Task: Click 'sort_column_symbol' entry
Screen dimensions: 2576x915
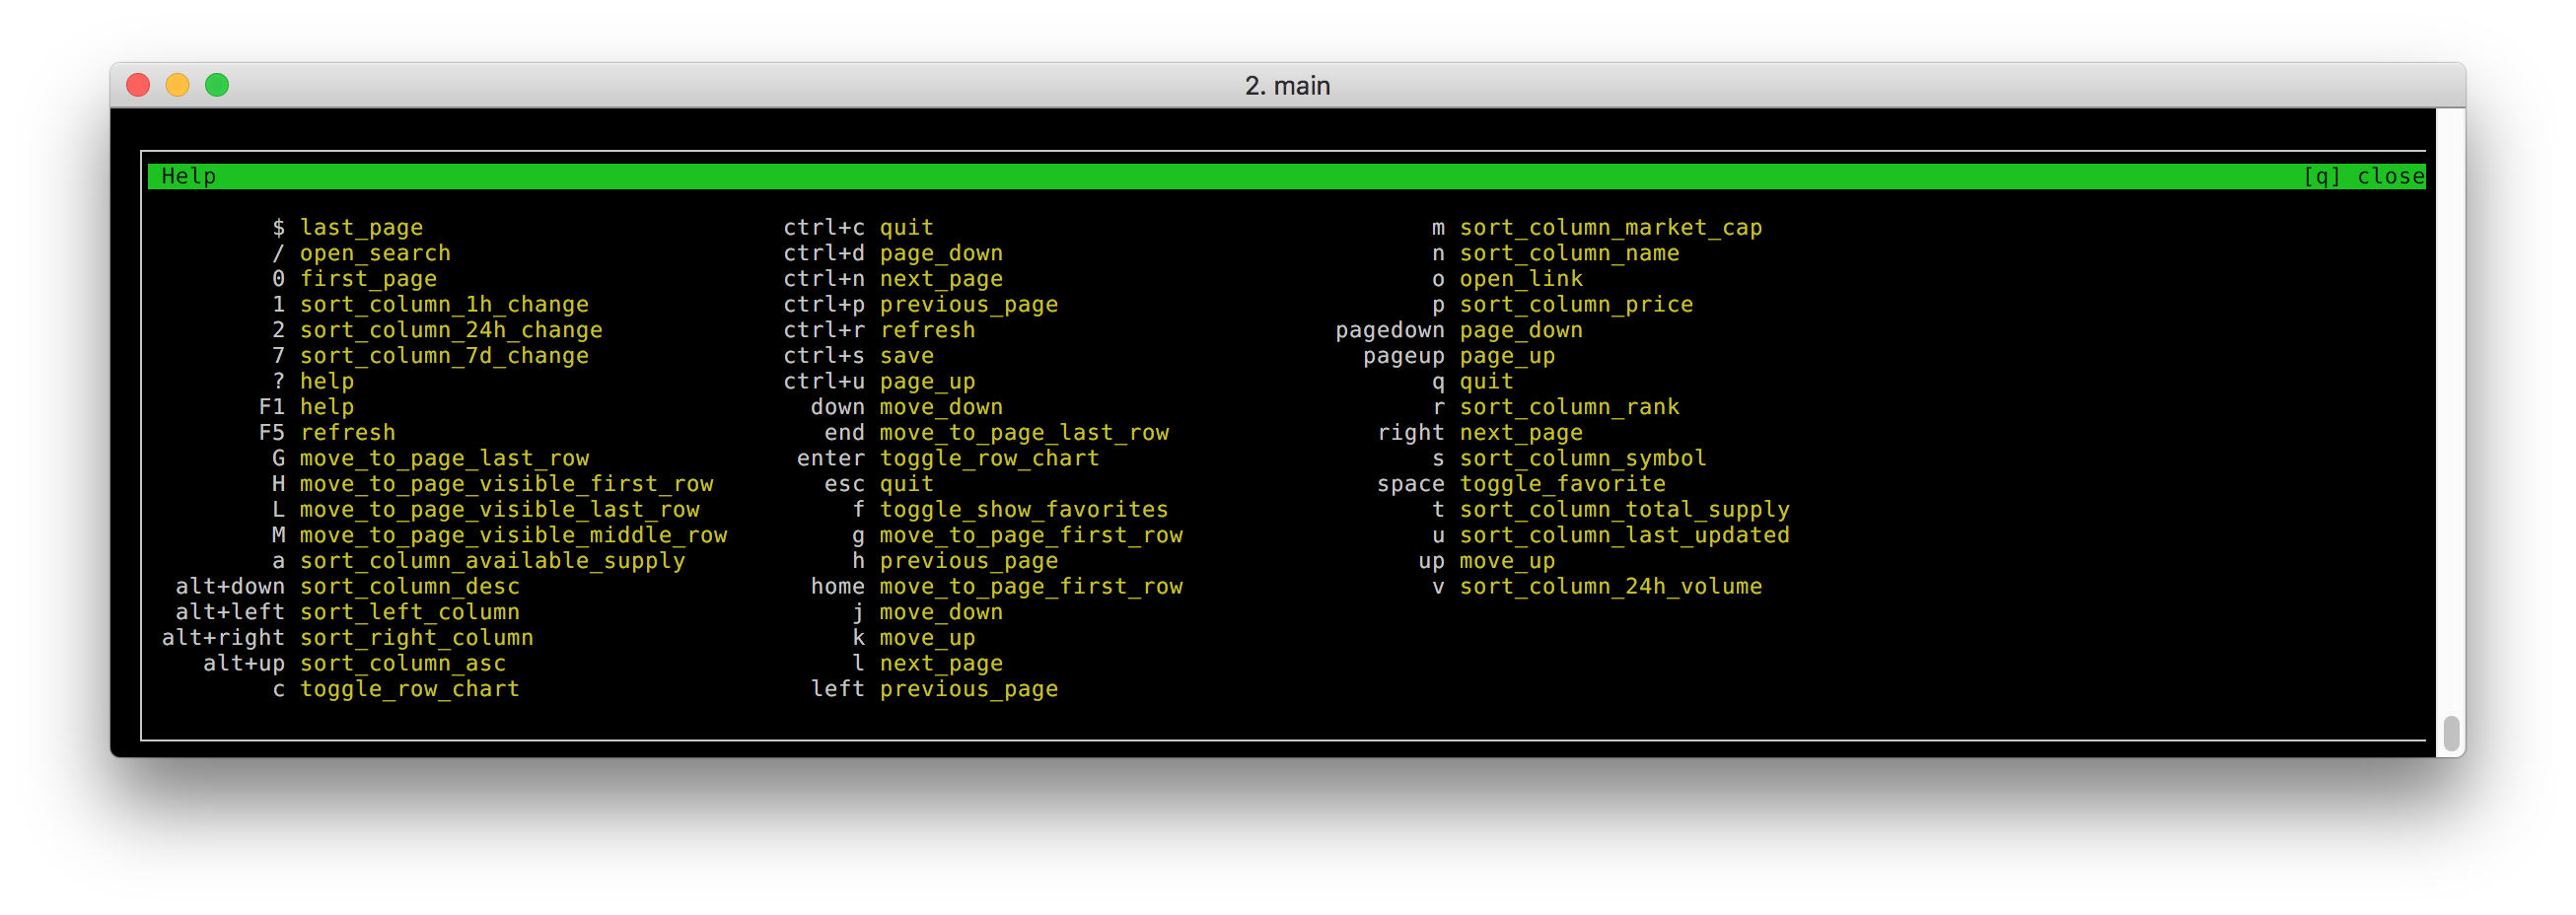Action: (x=1583, y=459)
